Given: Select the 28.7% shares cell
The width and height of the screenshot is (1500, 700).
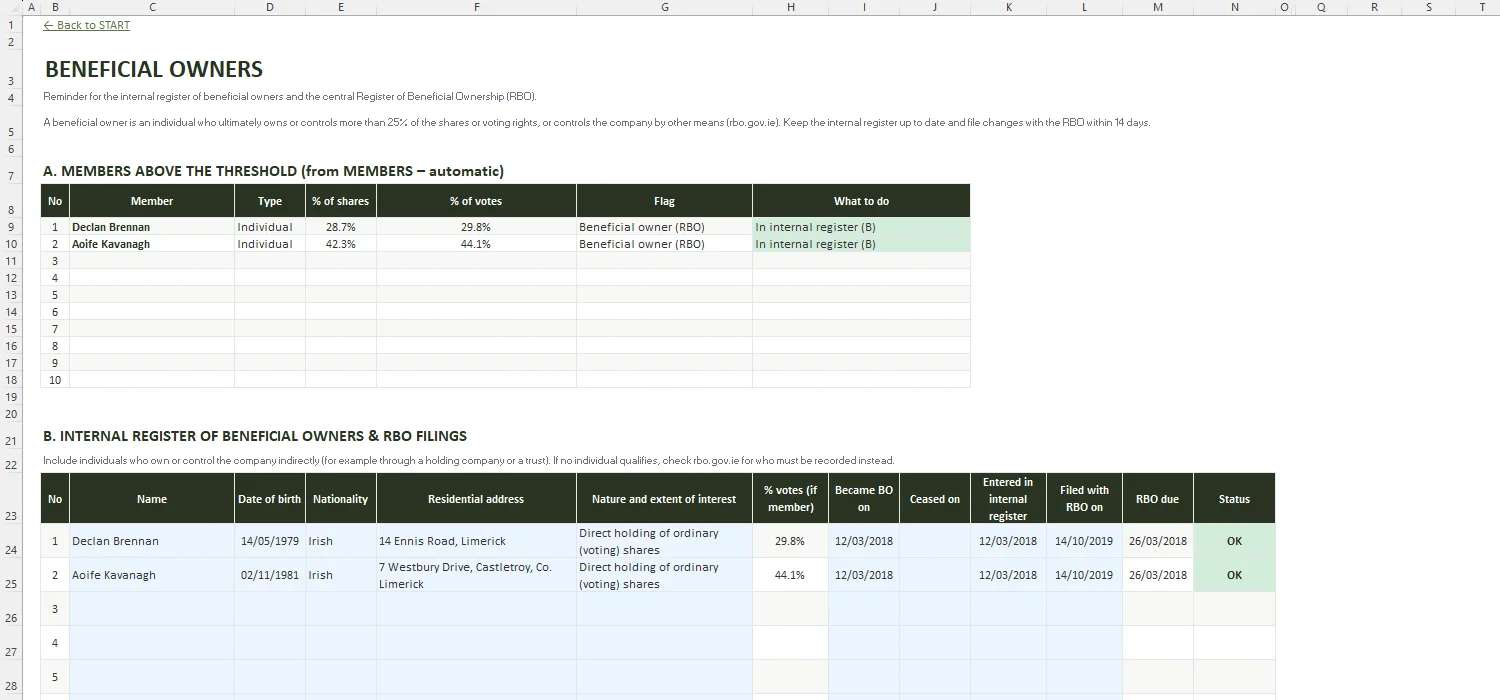Looking at the screenshot, I should pos(340,227).
